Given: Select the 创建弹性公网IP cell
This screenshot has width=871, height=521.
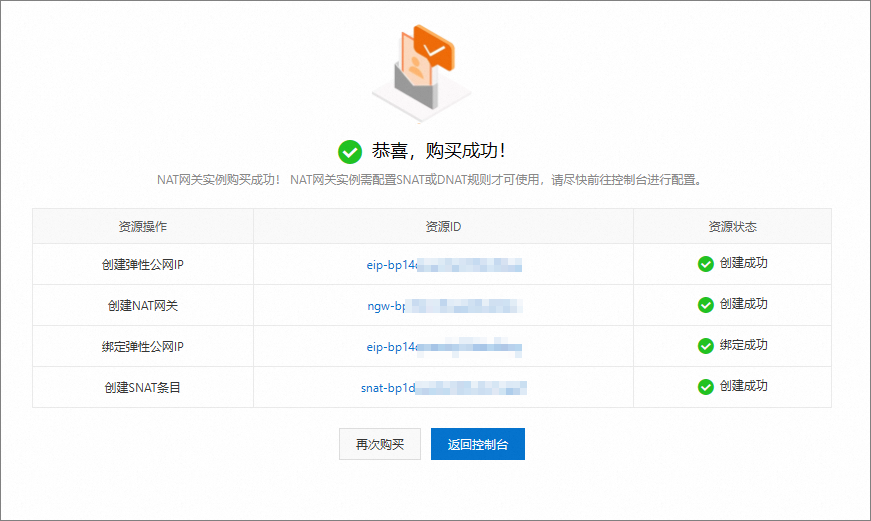Looking at the screenshot, I should click(143, 265).
